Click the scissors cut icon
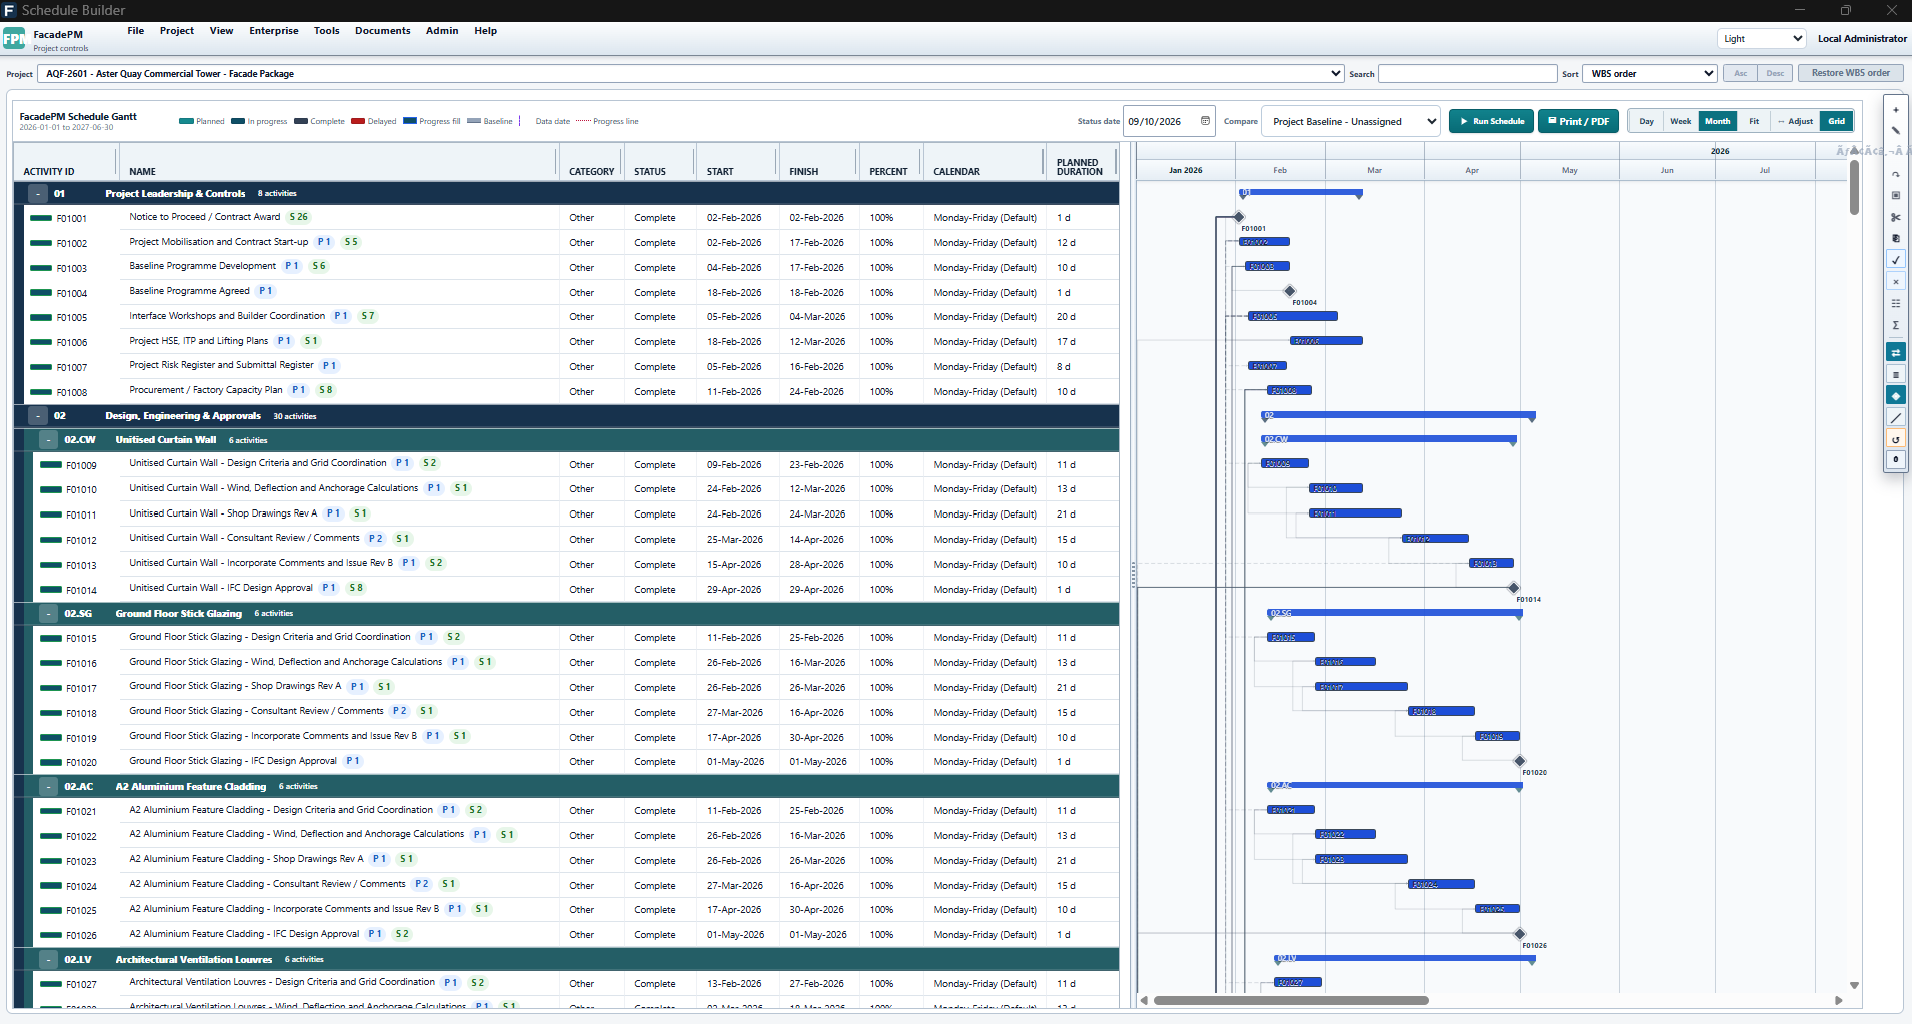The image size is (1912, 1024). 1895,217
